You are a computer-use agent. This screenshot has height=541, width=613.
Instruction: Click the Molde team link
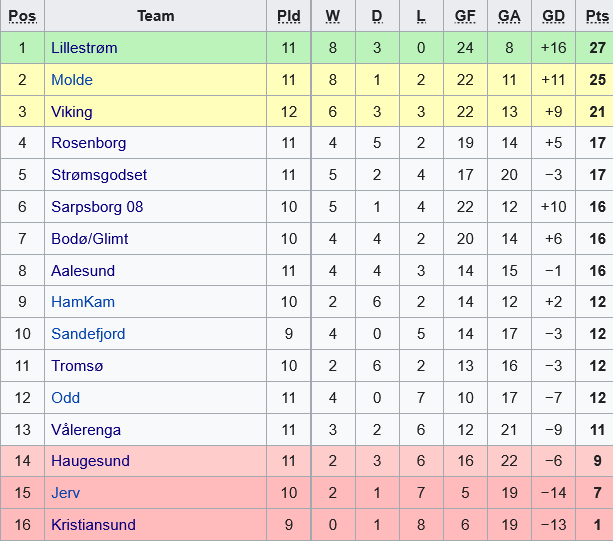(72, 79)
